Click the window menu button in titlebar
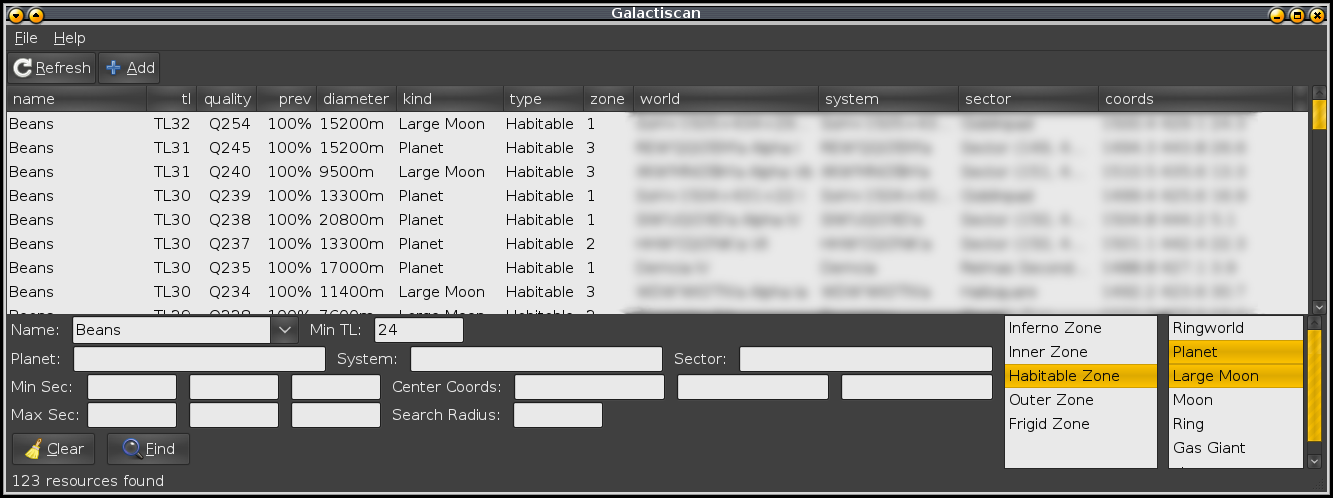 [x=16, y=15]
